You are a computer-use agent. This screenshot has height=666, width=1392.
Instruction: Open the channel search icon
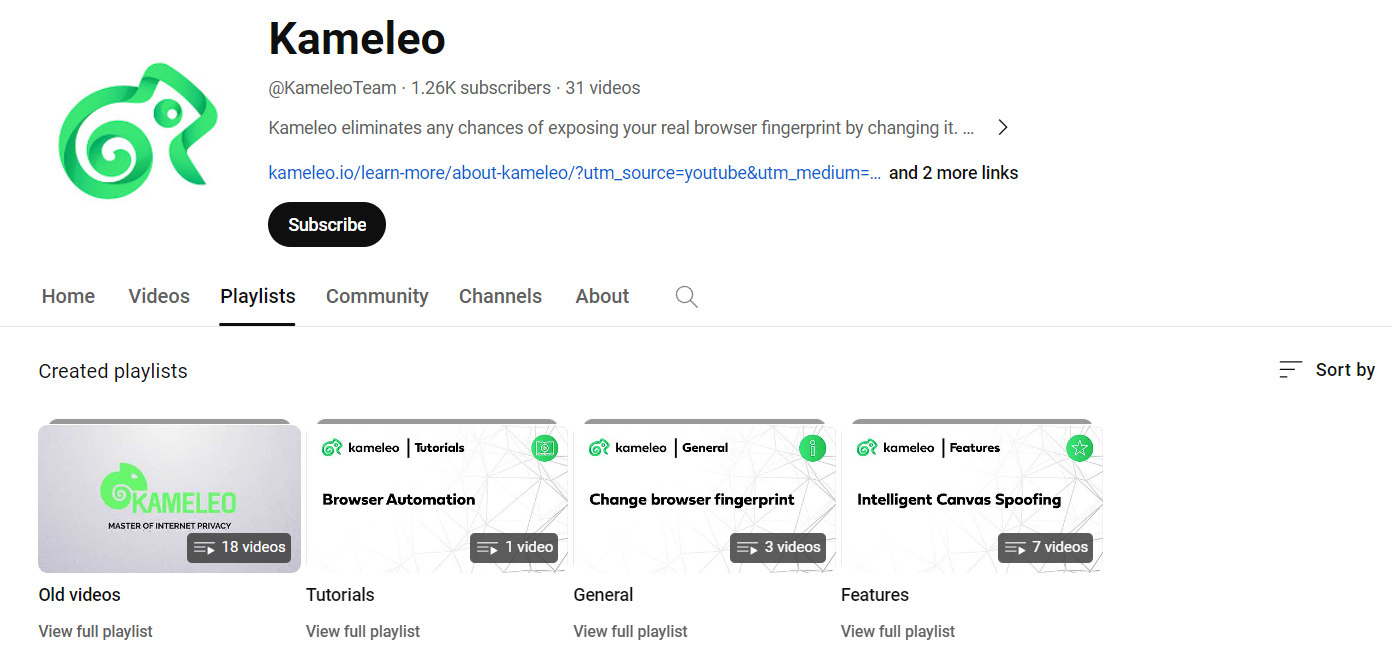pos(686,296)
